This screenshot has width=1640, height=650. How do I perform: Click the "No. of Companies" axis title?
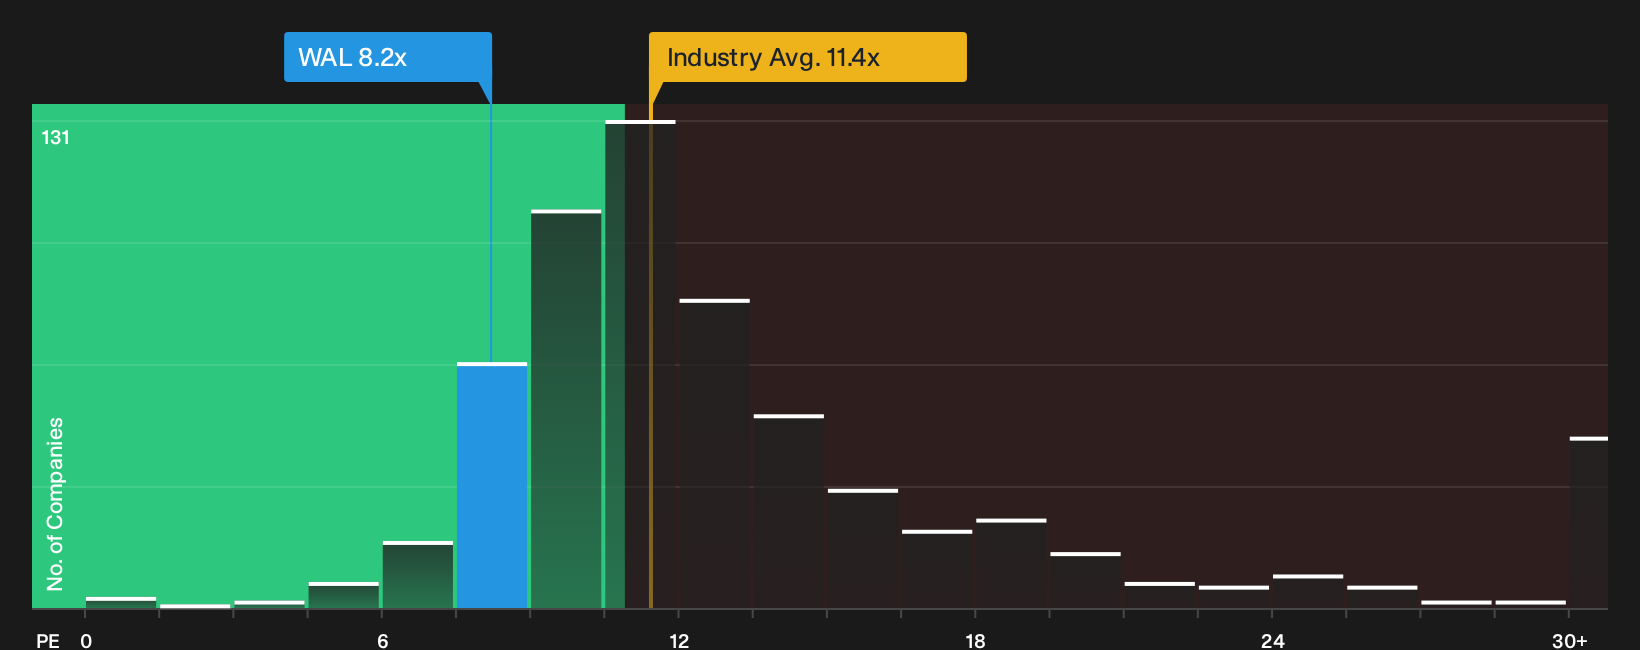[55, 504]
